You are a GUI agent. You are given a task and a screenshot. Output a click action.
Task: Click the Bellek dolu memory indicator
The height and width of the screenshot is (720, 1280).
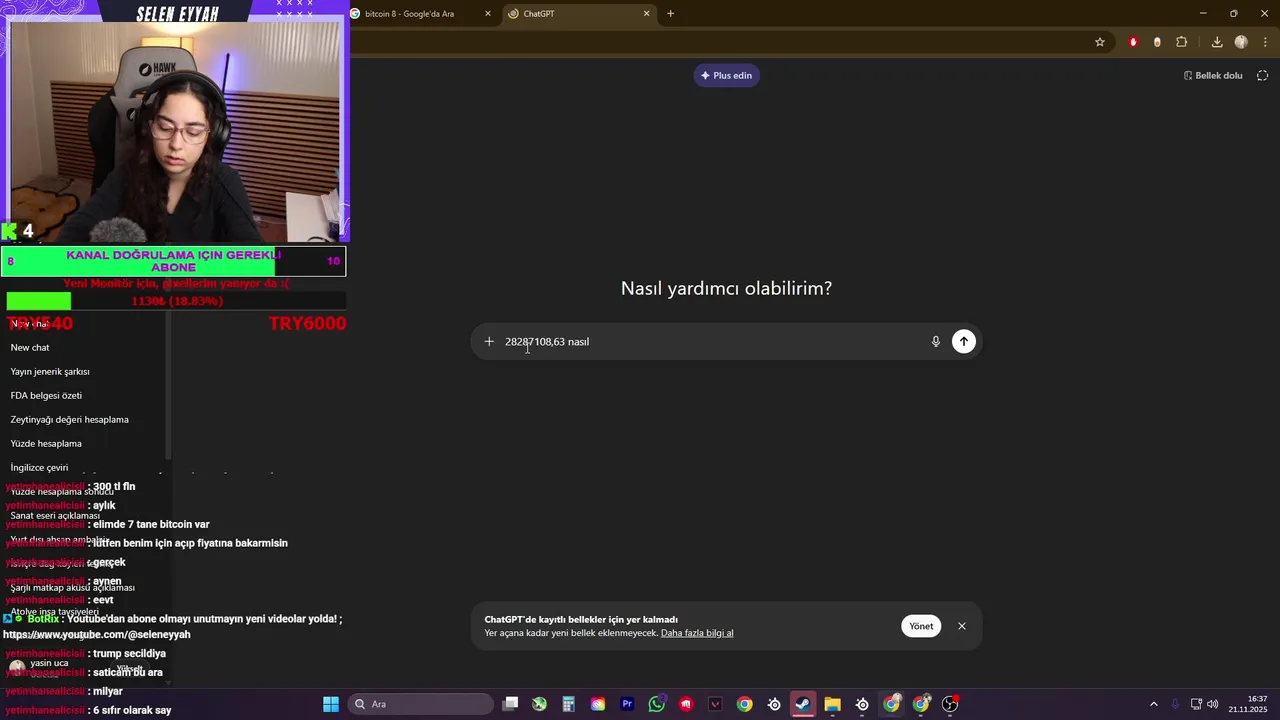(x=1213, y=75)
